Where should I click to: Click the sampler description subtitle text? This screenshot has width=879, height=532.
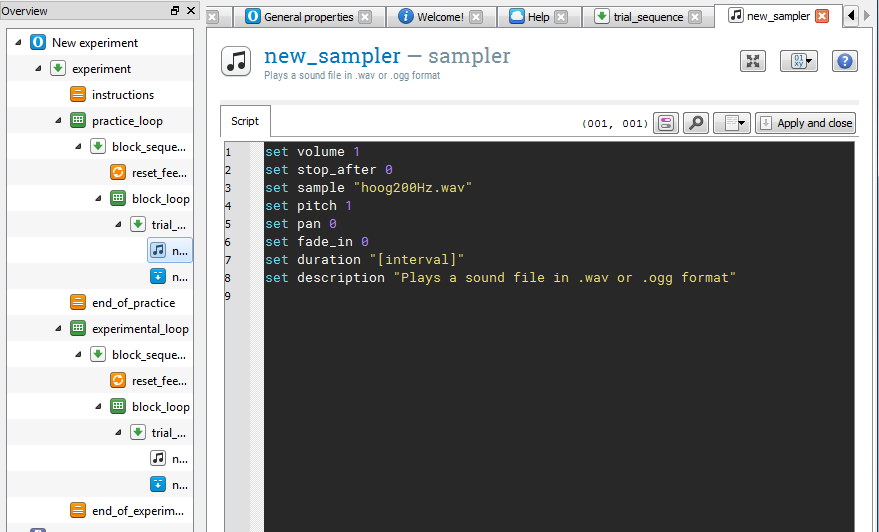coord(352,75)
